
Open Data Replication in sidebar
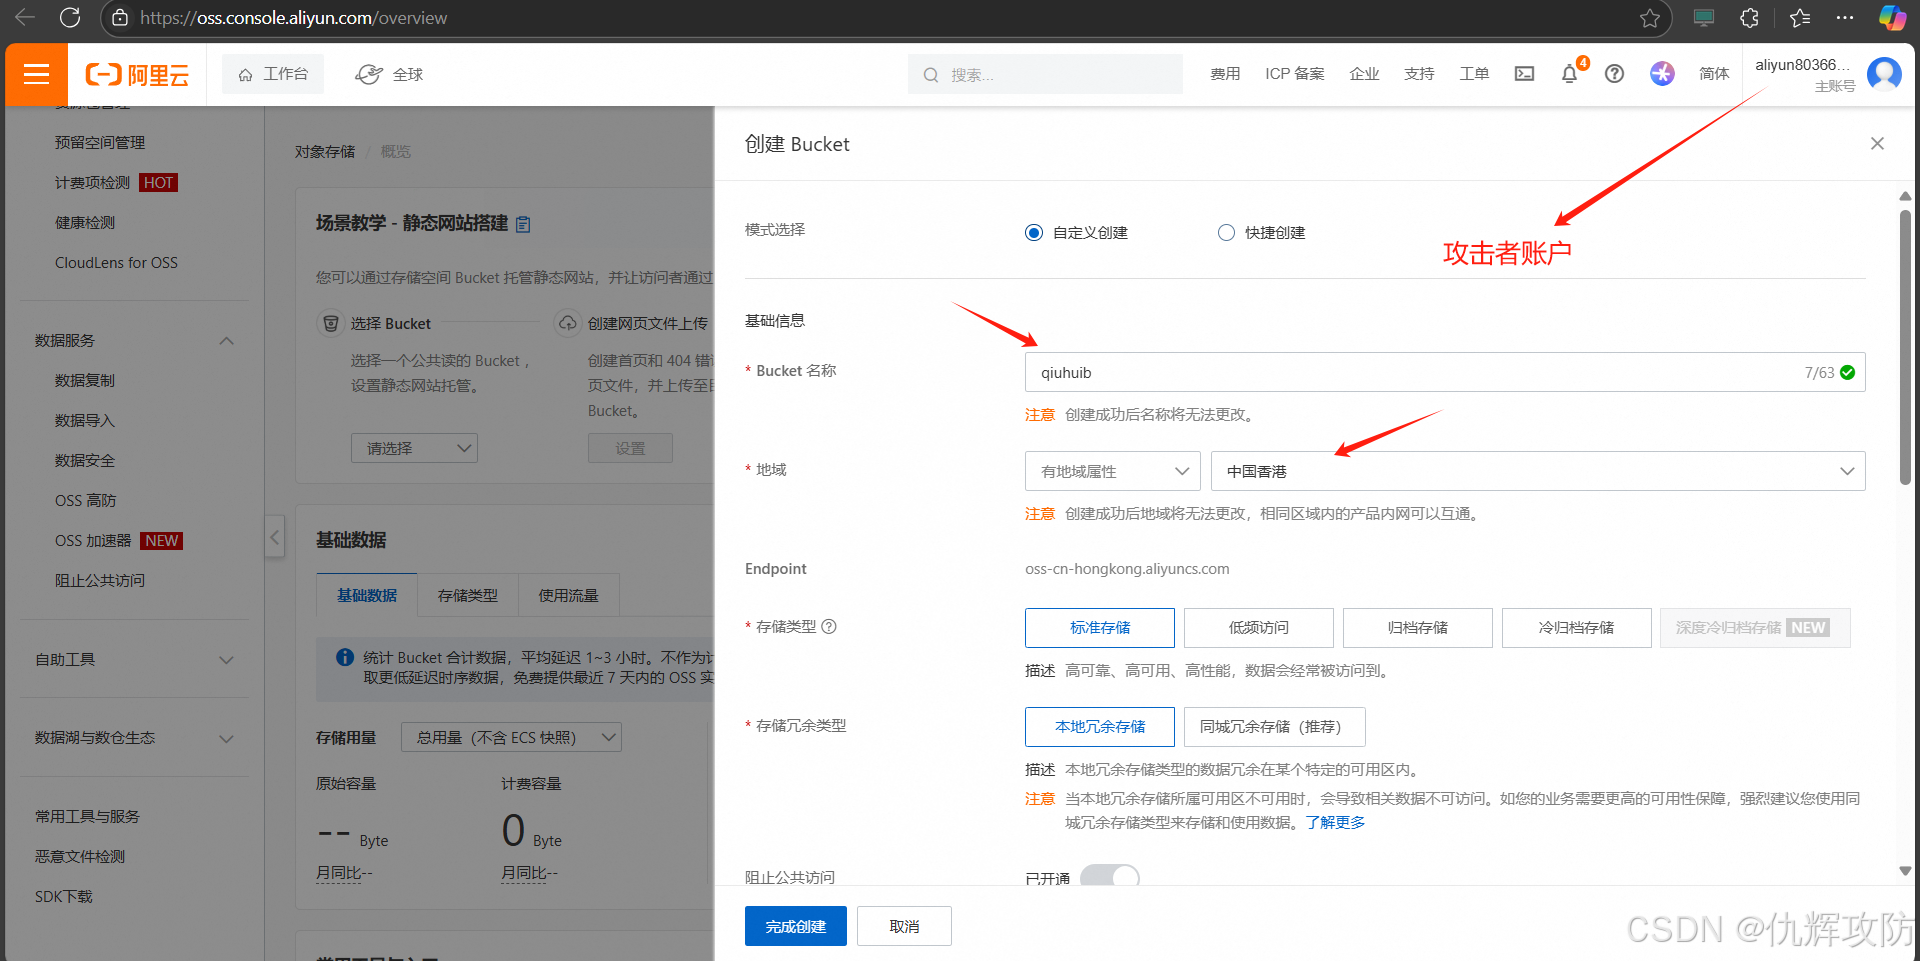85,380
